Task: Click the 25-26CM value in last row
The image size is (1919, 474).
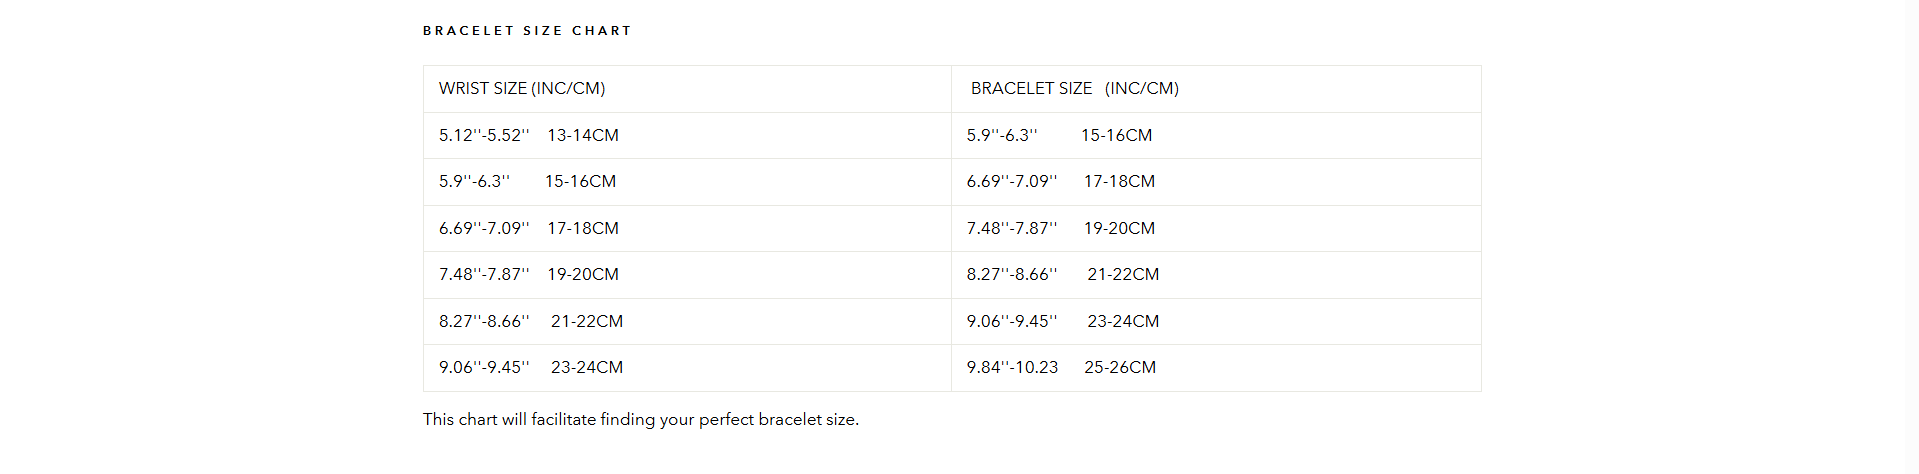Action: [x=1120, y=368]
